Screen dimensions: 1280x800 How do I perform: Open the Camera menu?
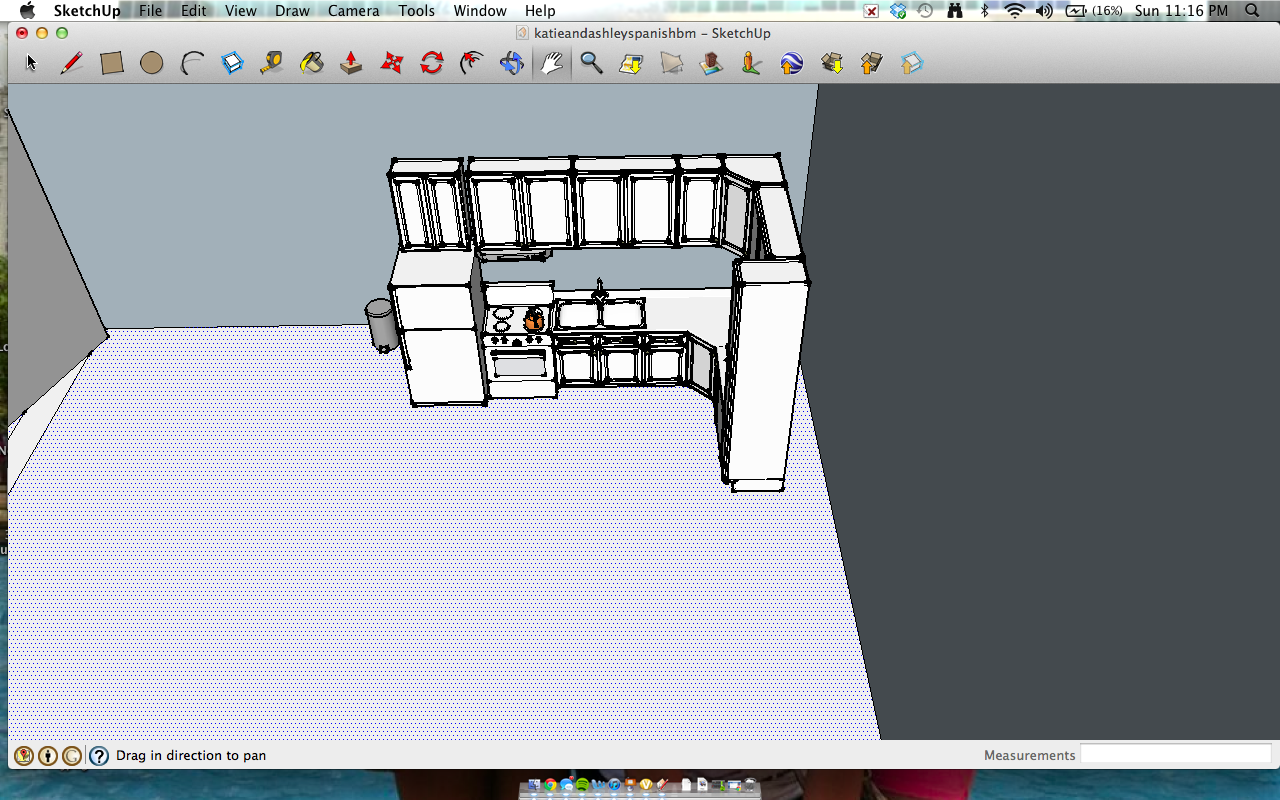(353, 11)
